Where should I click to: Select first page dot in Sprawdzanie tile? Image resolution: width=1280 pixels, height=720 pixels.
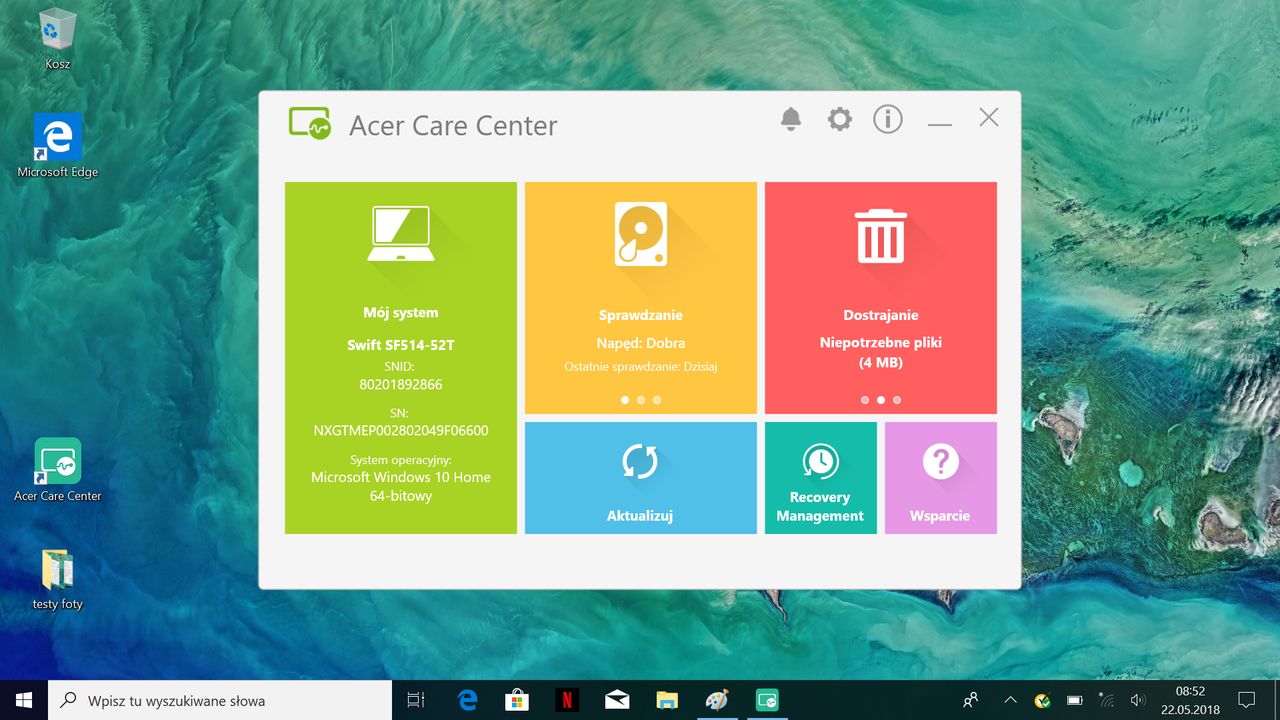(x=625, y=399)
